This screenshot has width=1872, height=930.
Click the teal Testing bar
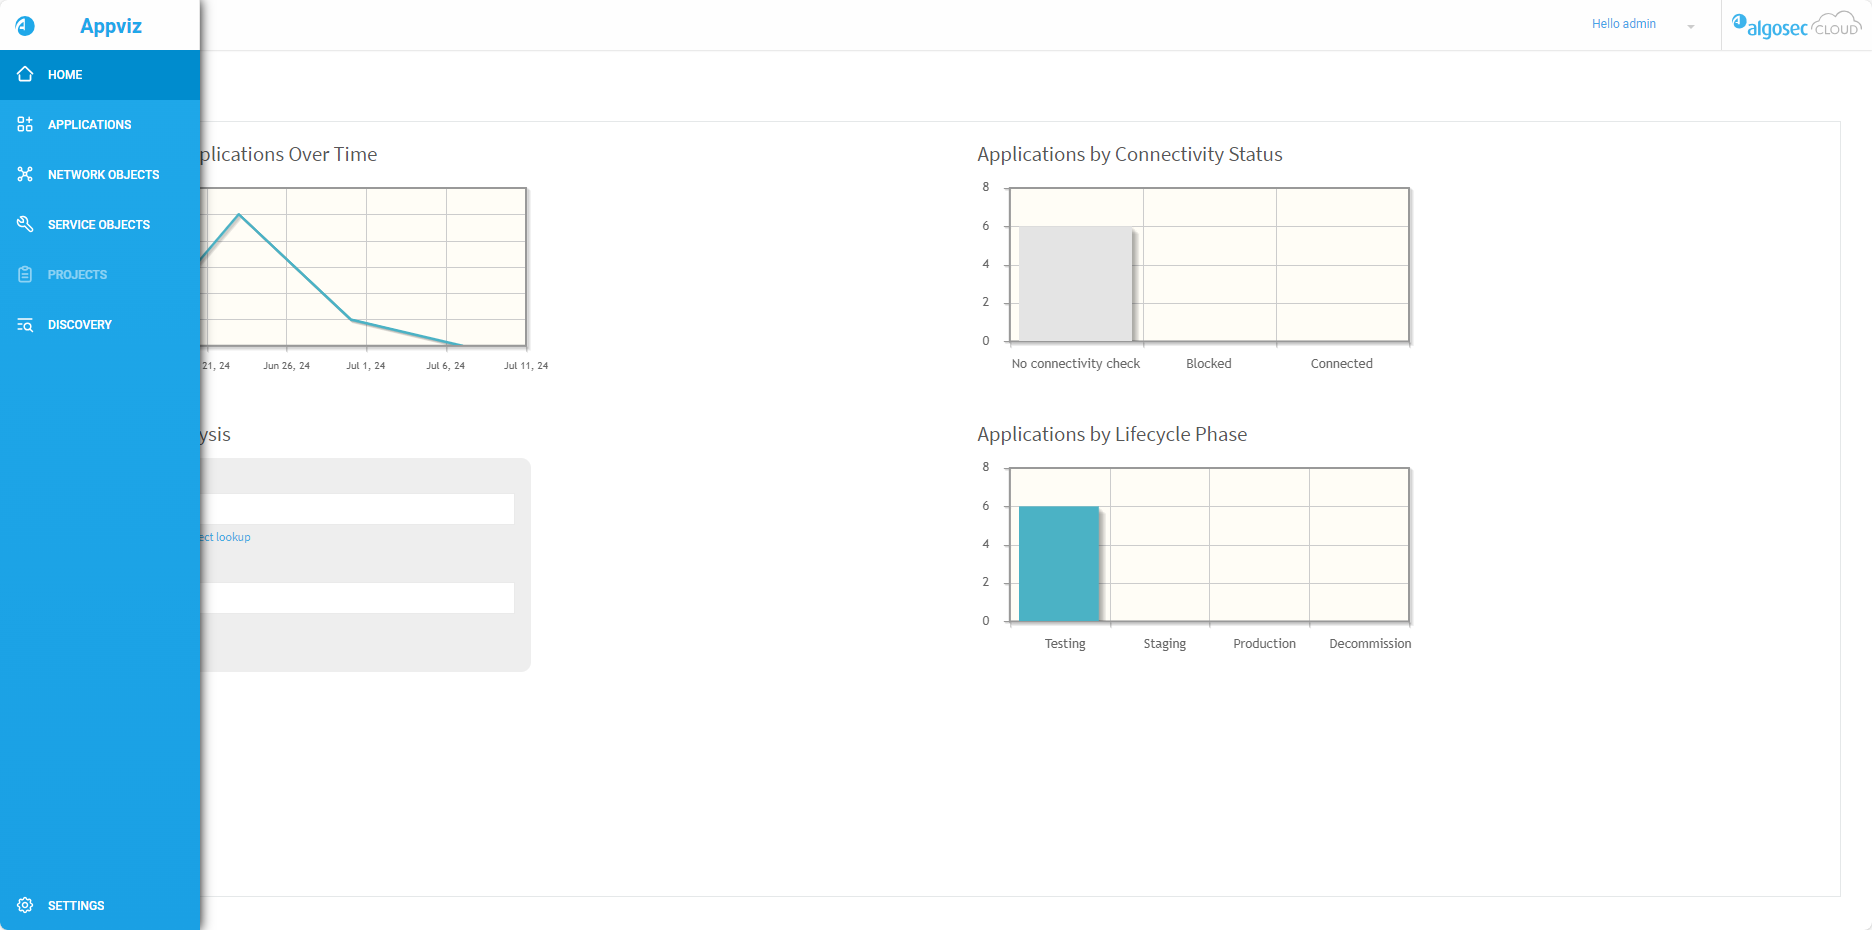tap(1059, 564)
